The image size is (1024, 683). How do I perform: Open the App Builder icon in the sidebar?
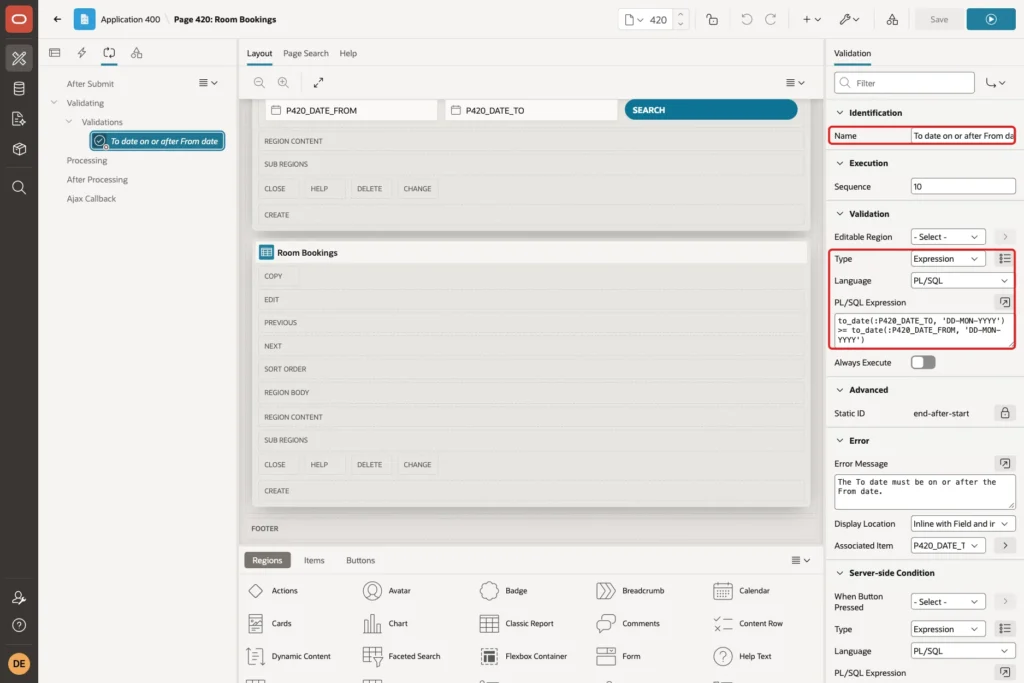pyautogui.click(x=19, y=59)
